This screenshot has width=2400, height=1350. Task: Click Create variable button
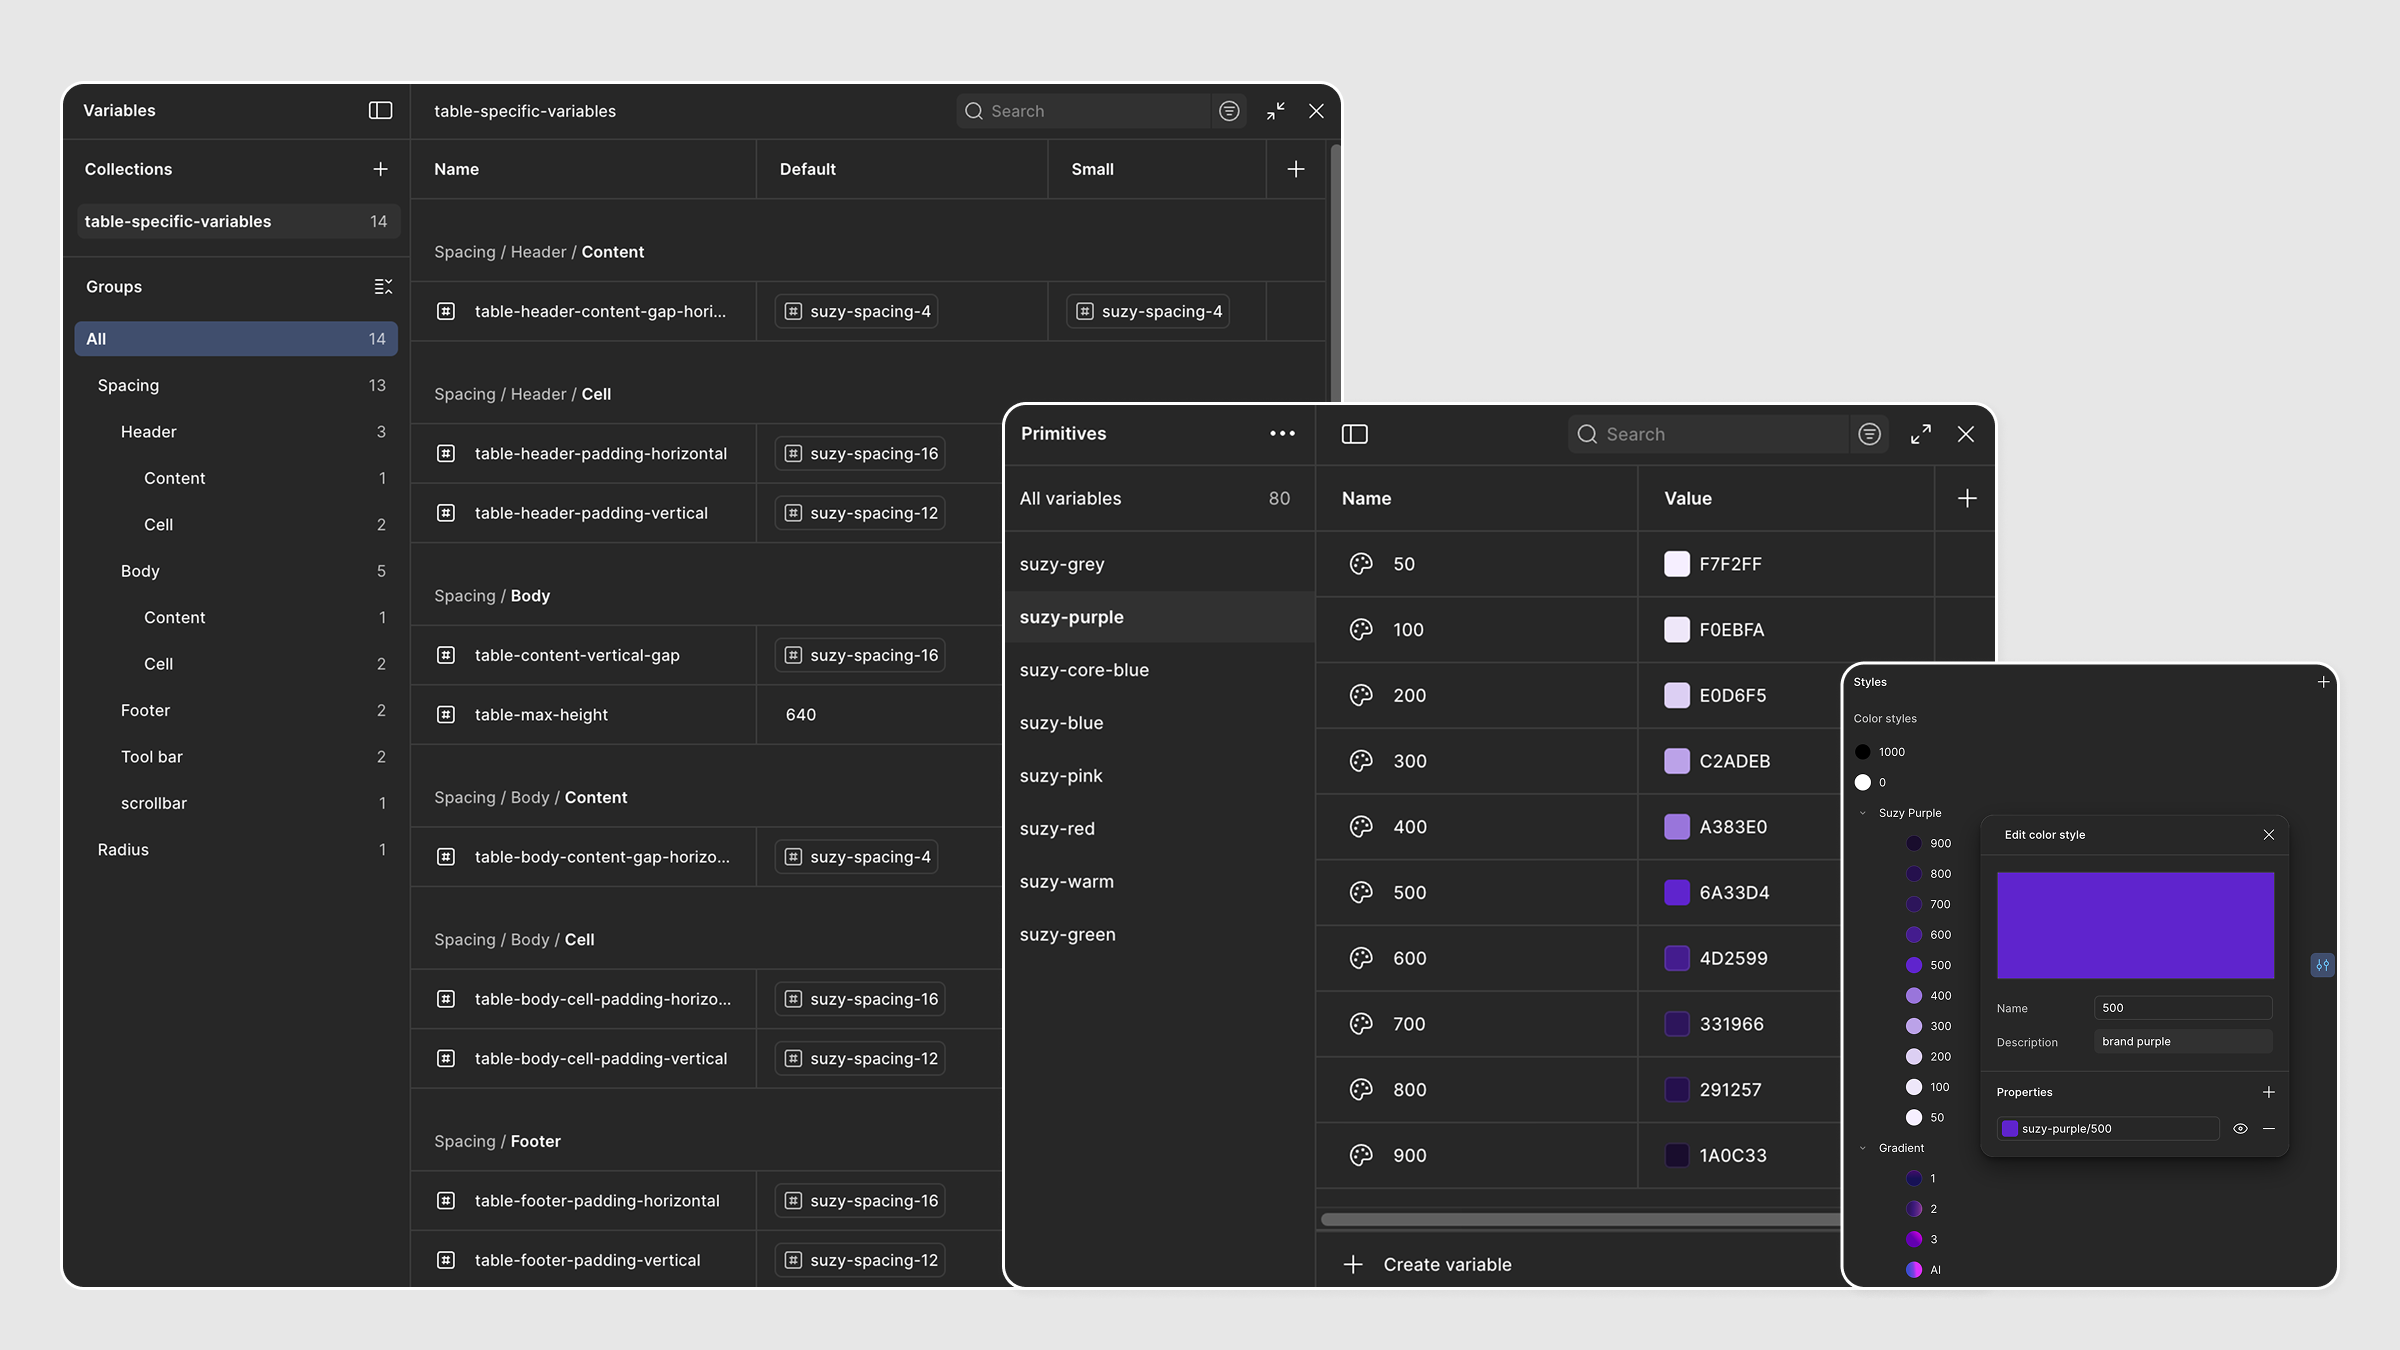tap(1428, 1265)
